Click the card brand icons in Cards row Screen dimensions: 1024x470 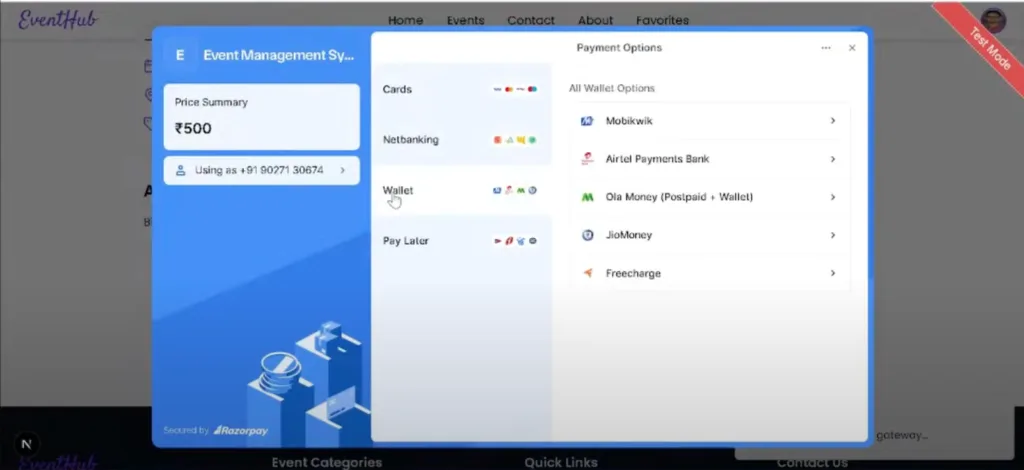pos(515,89)
